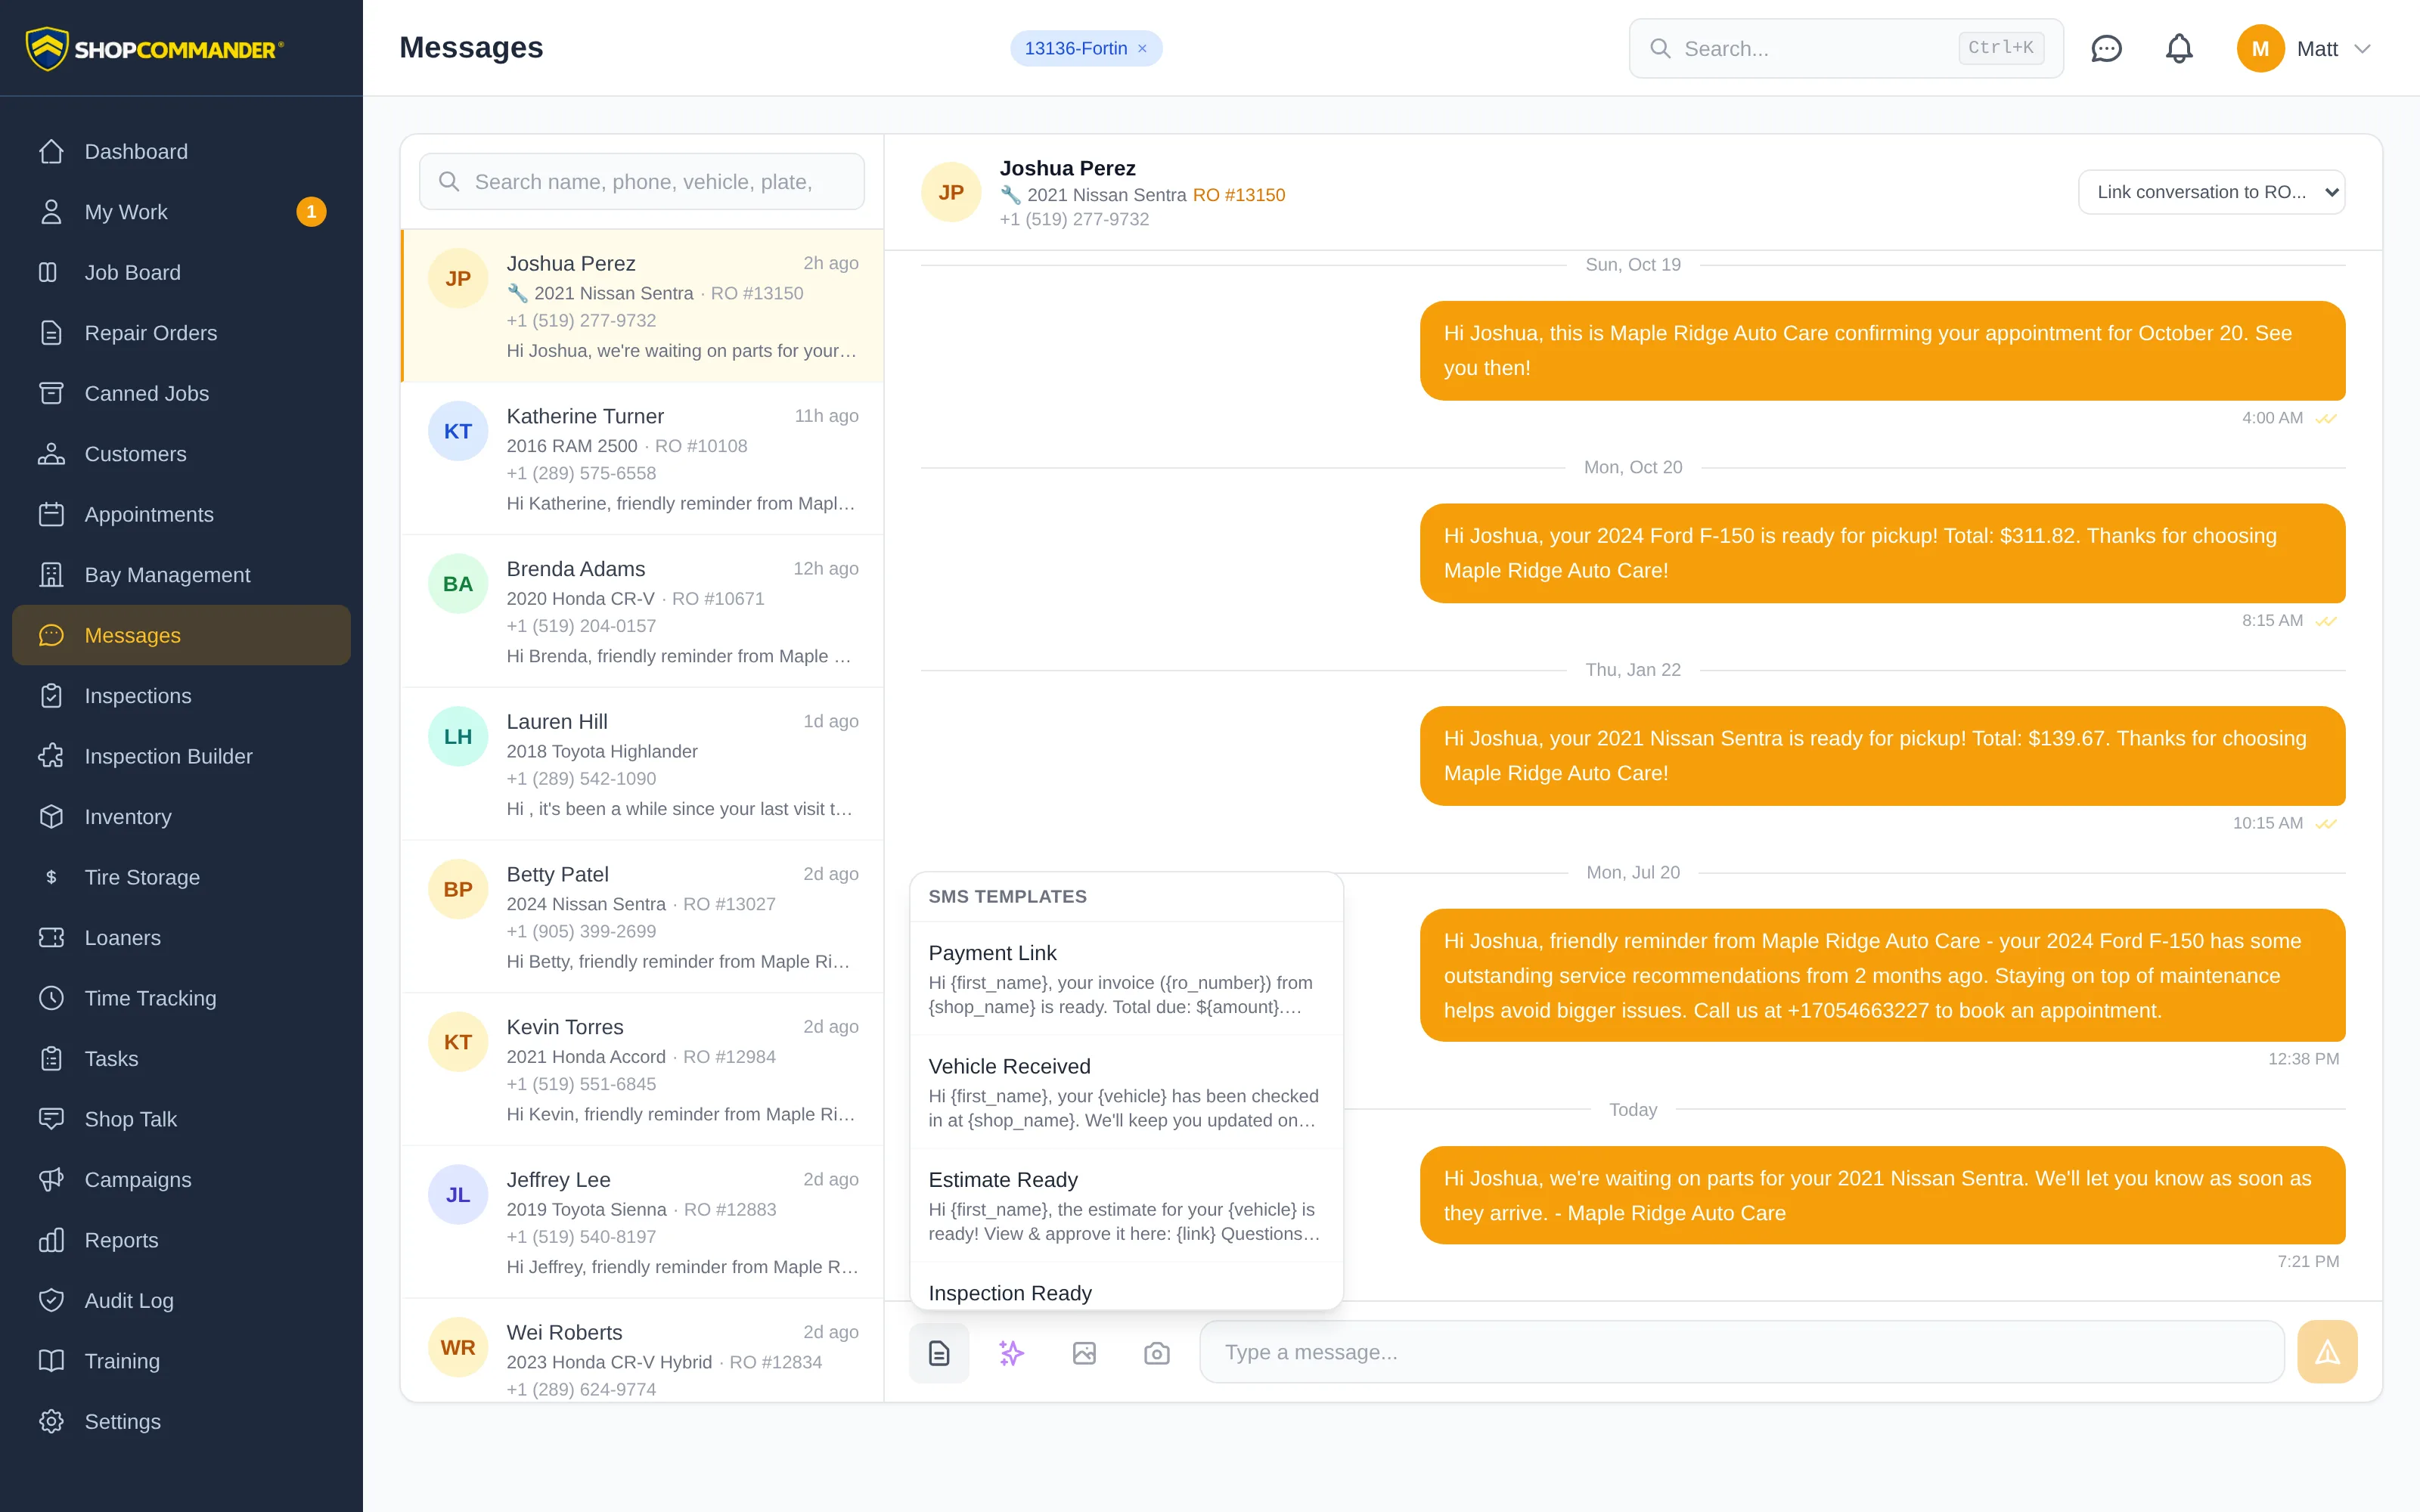
Task: Select the Payment Link template
Action: (1126, 979)
